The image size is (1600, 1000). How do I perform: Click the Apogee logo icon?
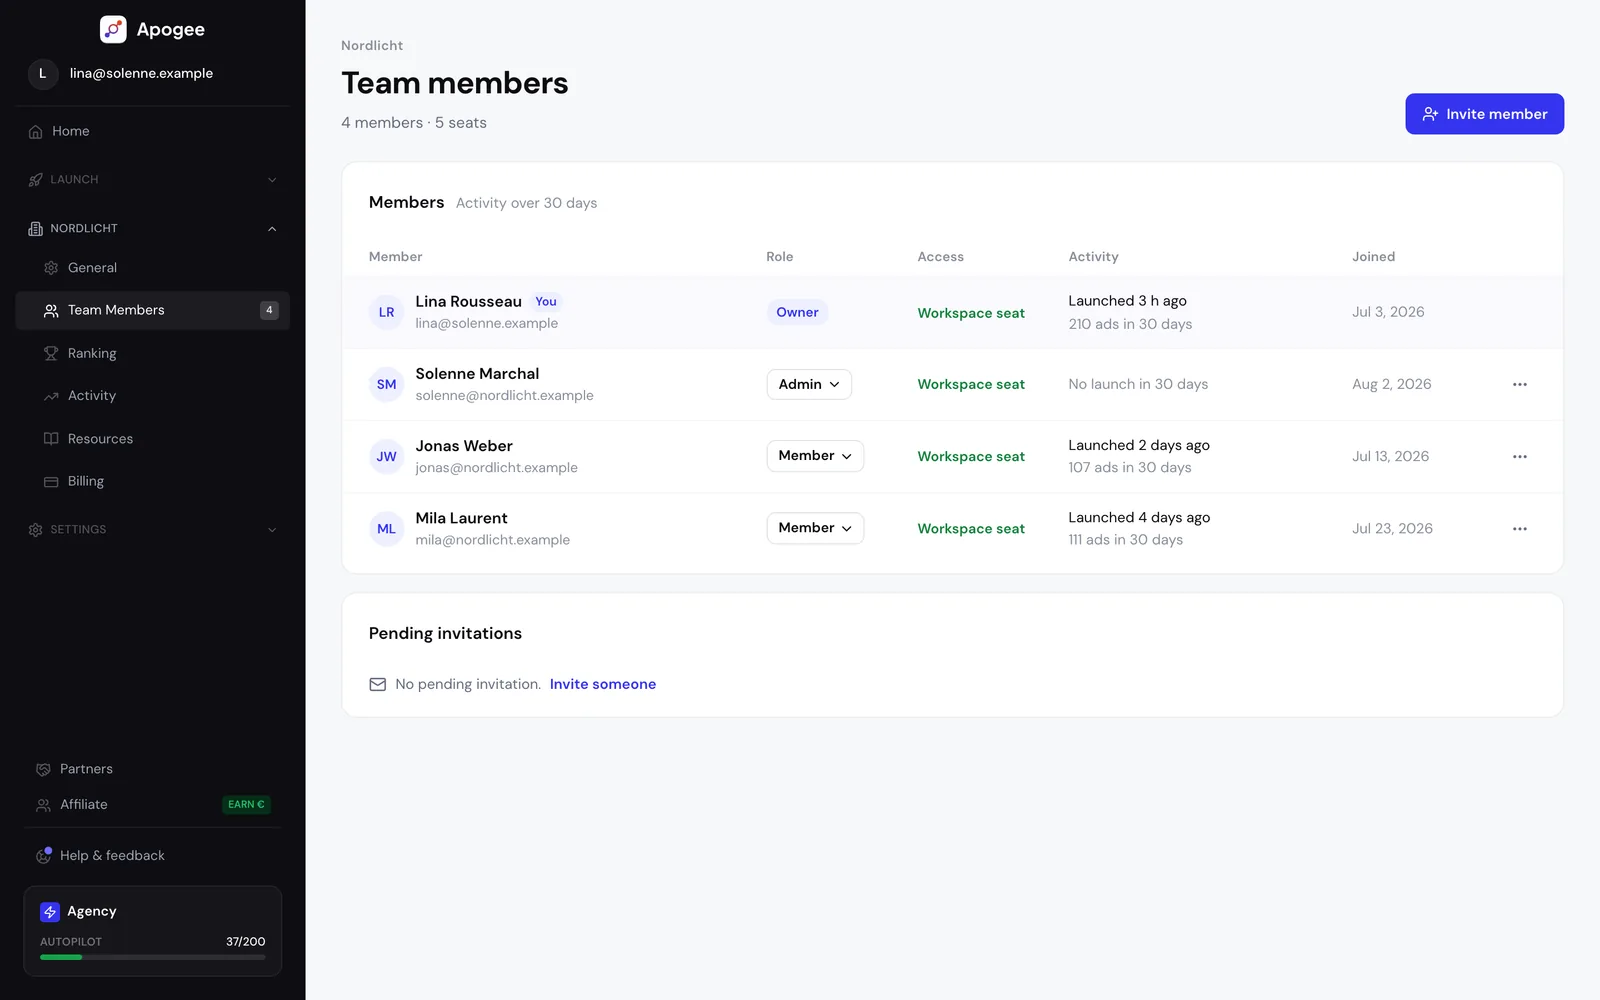click(x=113, y=29)
